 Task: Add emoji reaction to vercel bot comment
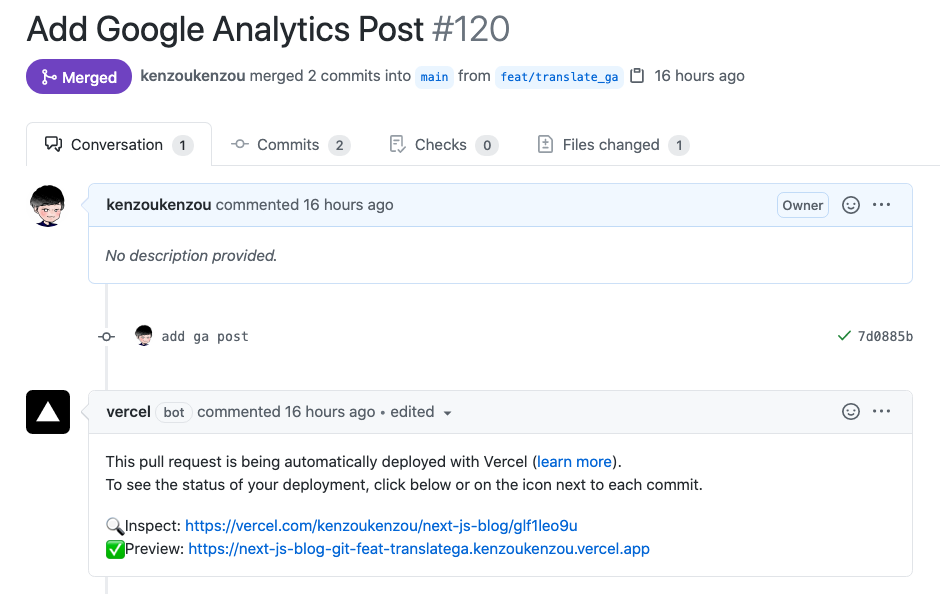[x=851, y=412]
